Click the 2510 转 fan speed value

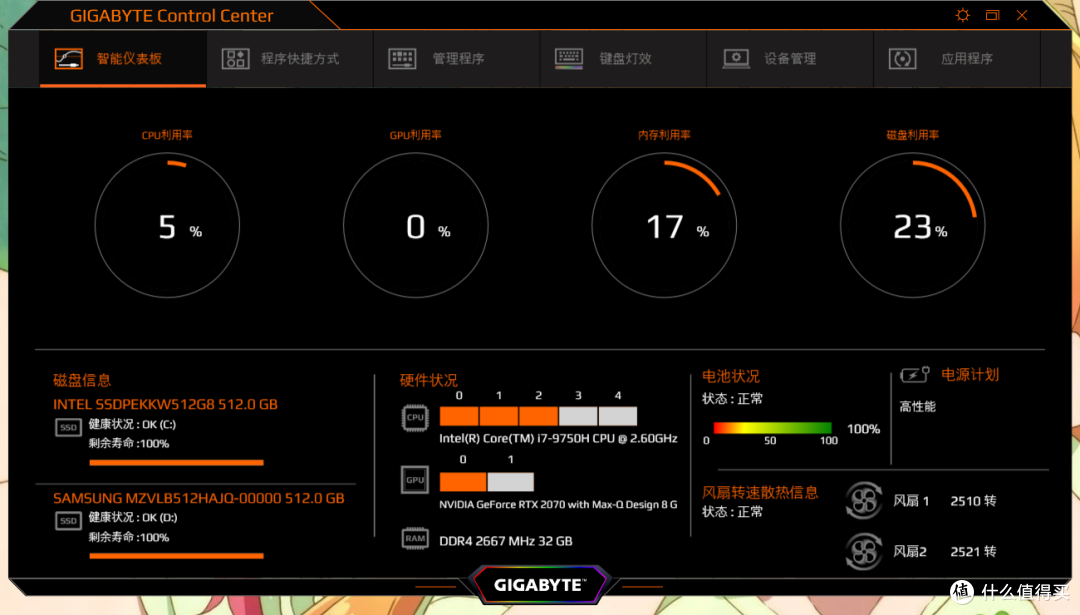[x=973, y=501]
